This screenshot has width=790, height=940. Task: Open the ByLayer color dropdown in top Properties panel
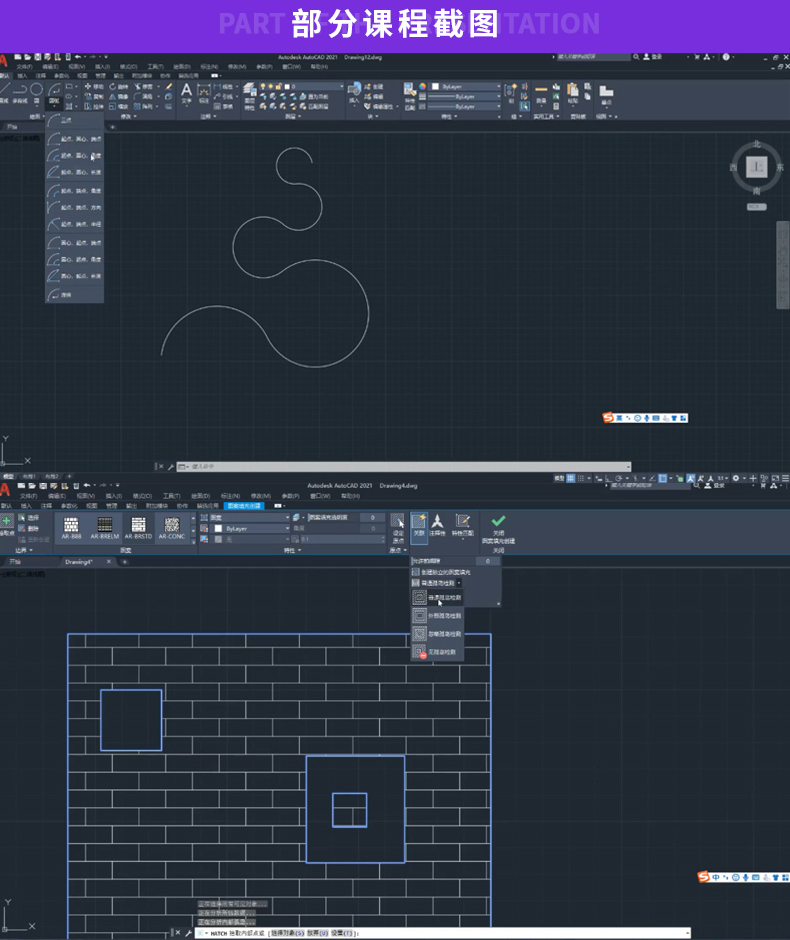(466, 86)
